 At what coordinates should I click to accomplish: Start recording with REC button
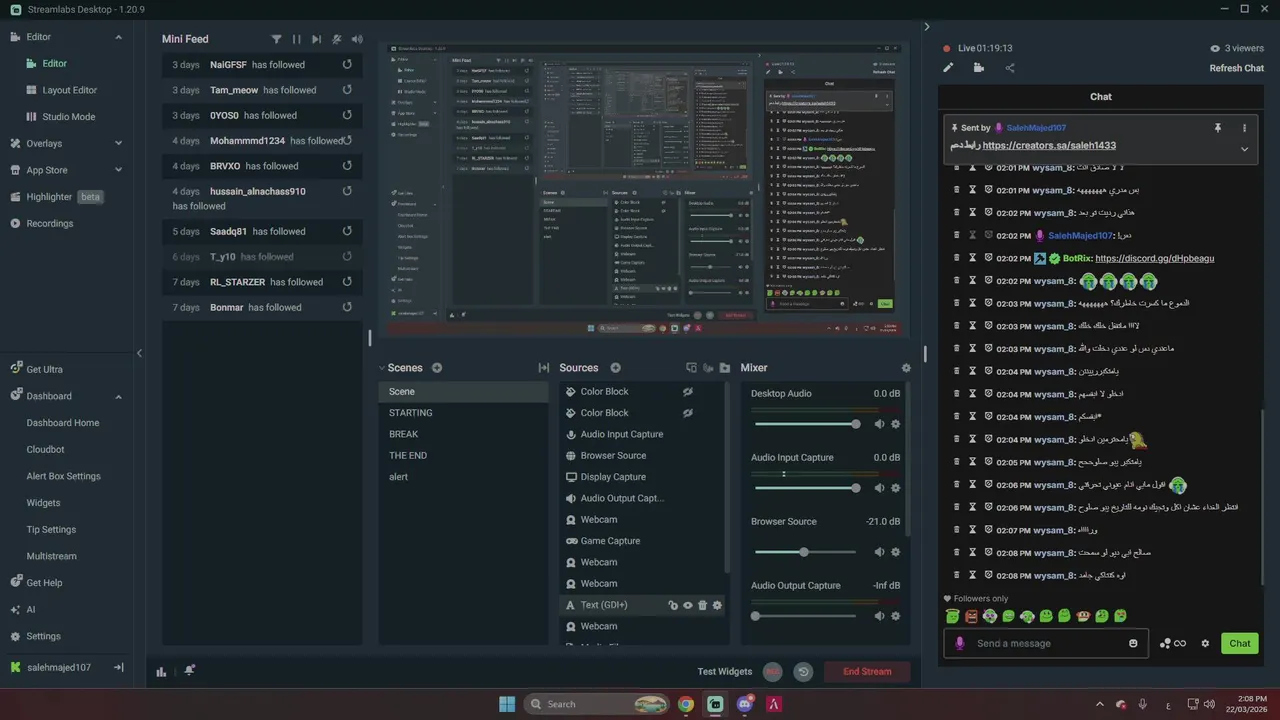tap(772, 672)
